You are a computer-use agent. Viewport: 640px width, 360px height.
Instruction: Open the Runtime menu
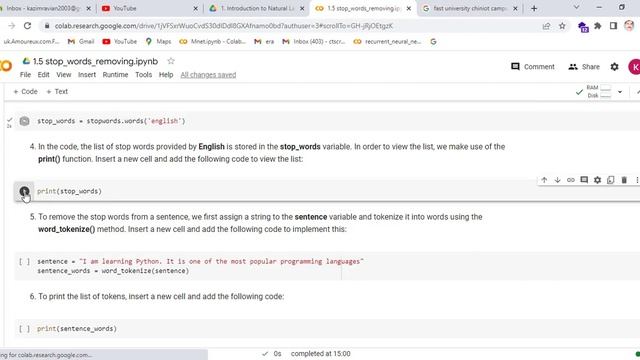[x=116, y=75]
